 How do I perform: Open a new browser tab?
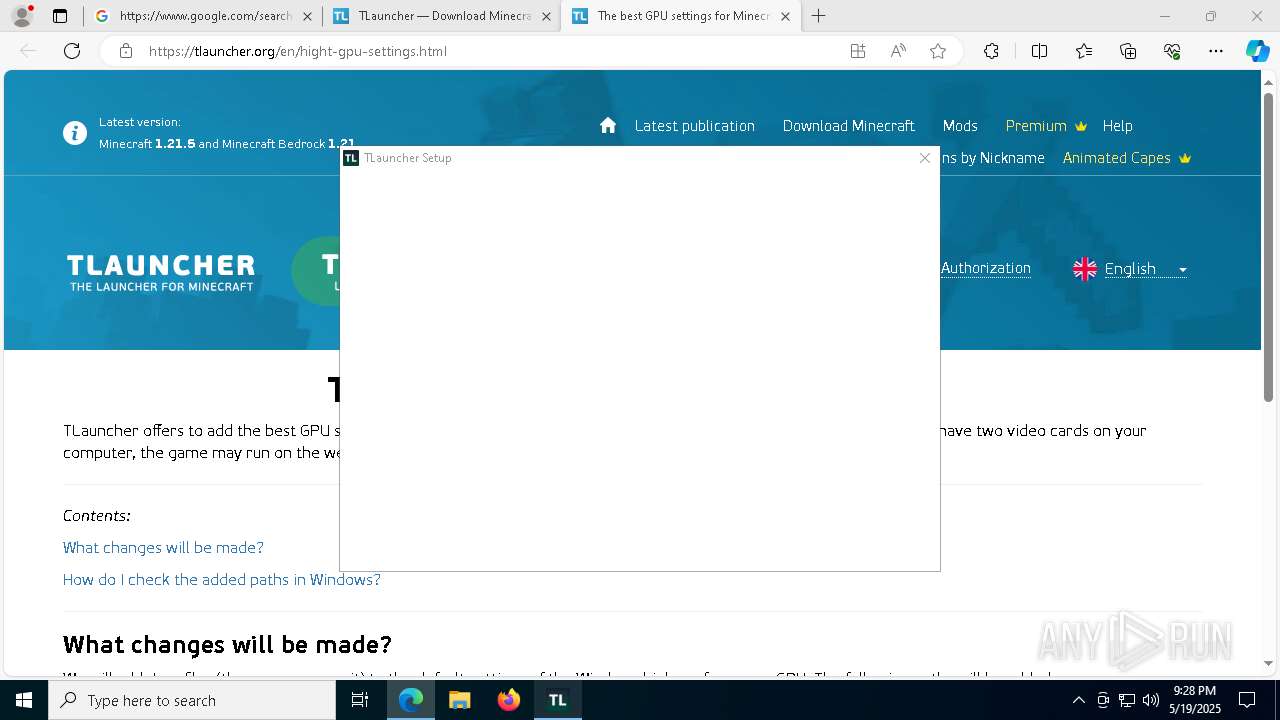(x=818, y=16)
